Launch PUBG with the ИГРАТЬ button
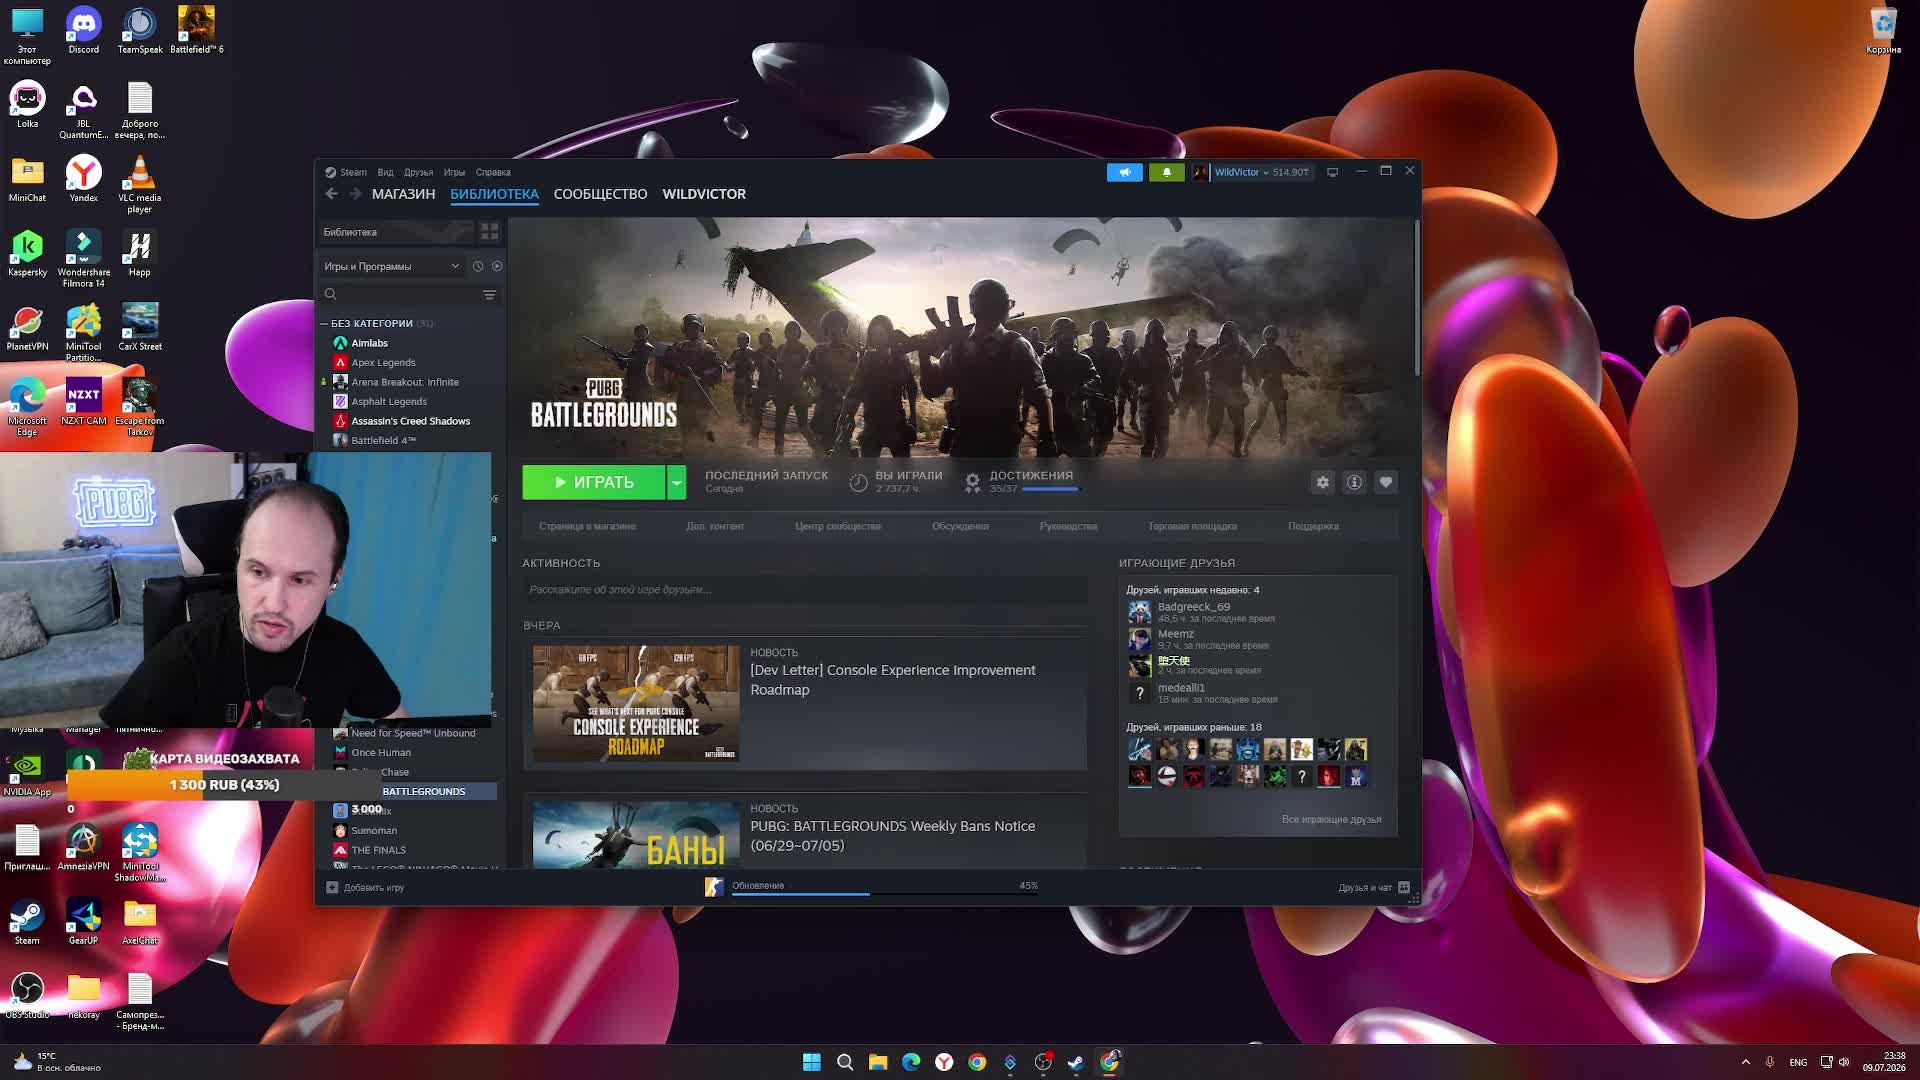The height and width of the screenshot is (1080, 1920). [594, 482]
